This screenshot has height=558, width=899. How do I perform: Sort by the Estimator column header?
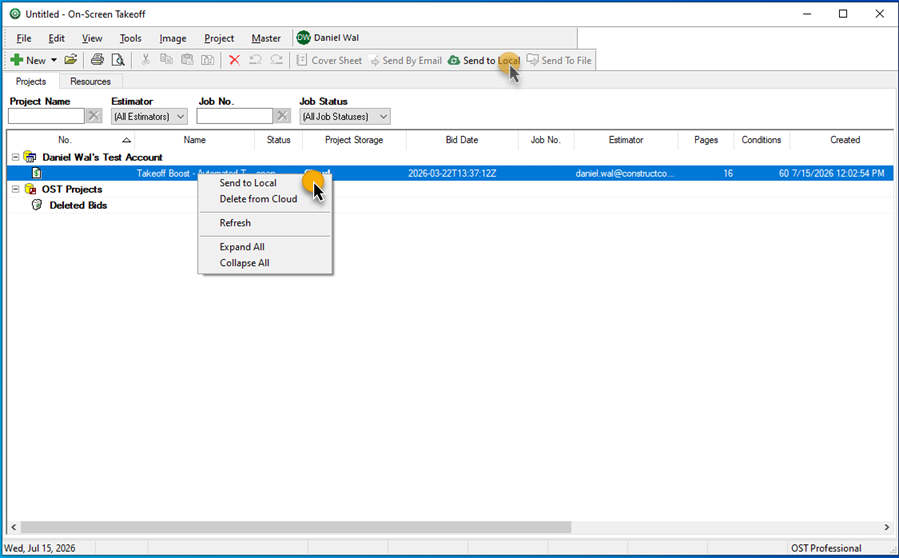(x=626, y=140)
